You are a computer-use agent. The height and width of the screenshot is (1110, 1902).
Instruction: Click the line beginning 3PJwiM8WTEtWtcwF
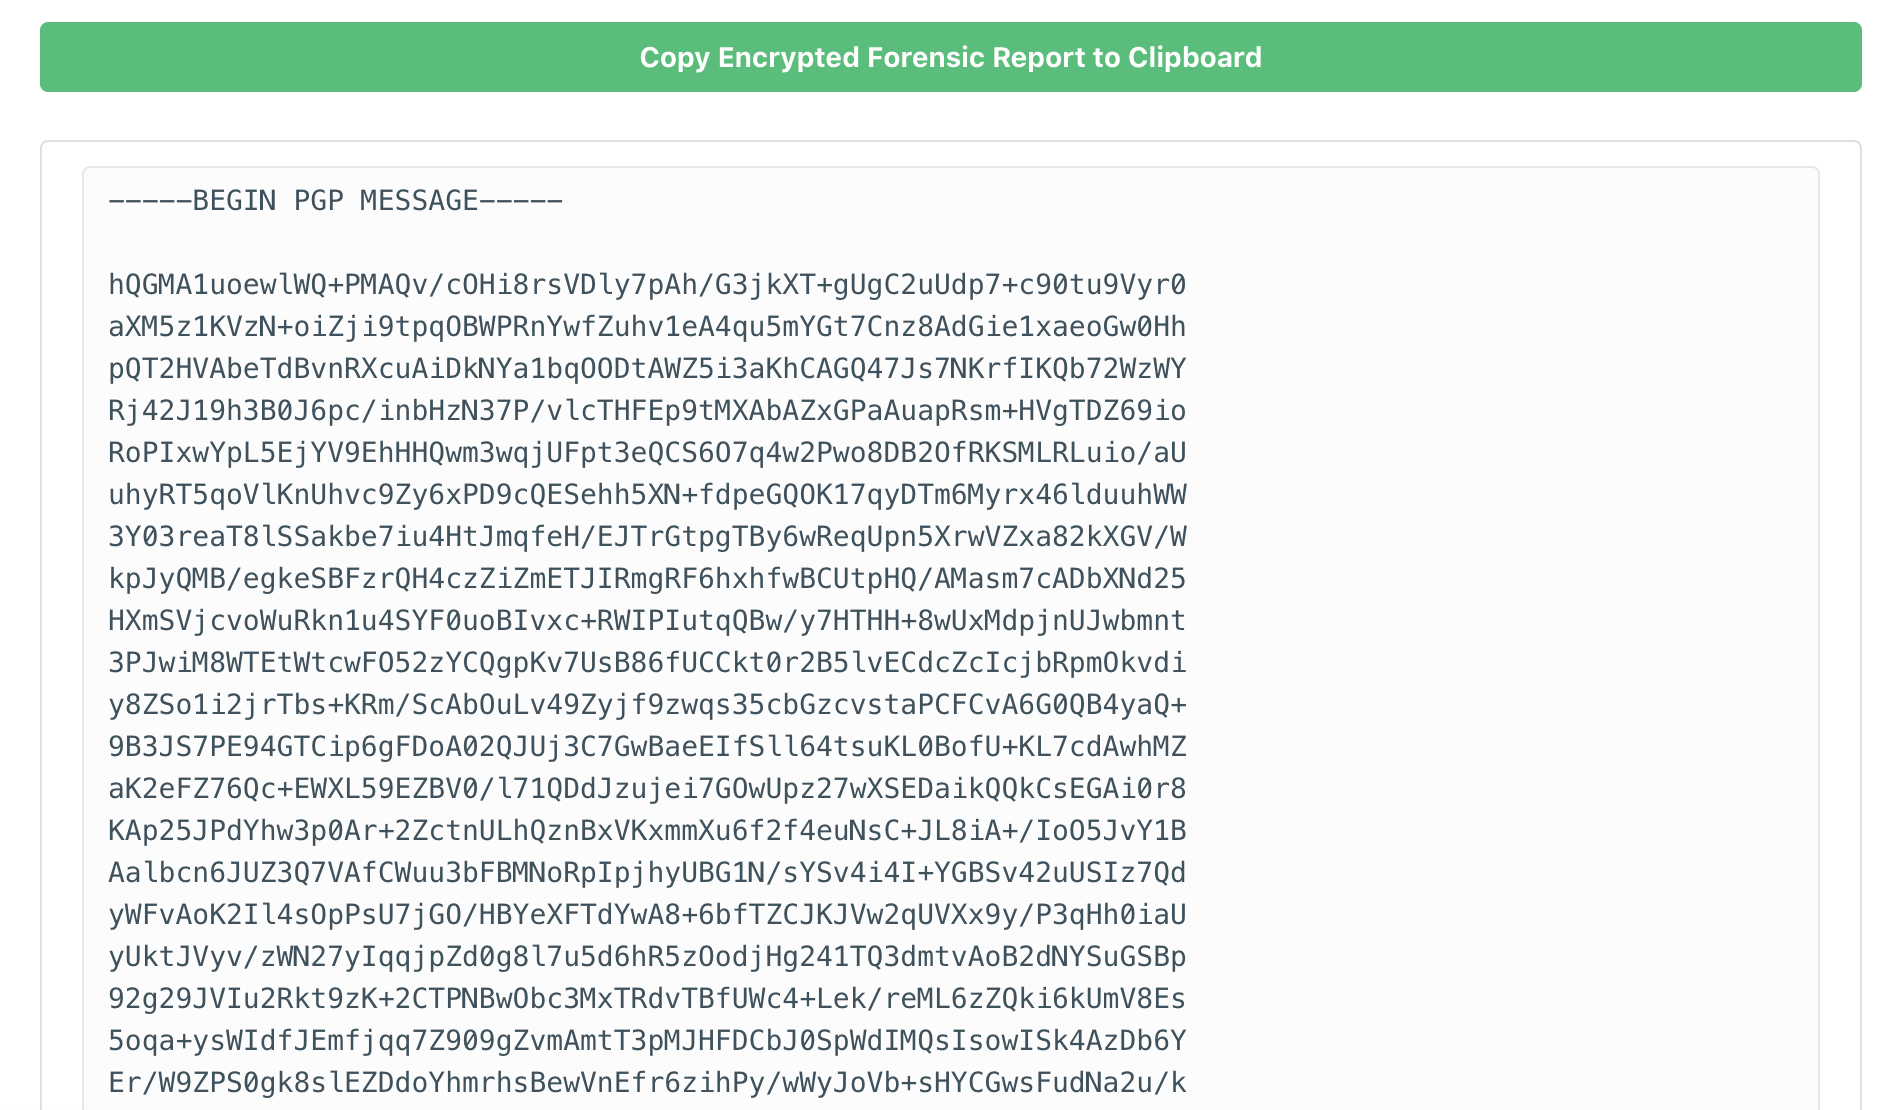646,663
